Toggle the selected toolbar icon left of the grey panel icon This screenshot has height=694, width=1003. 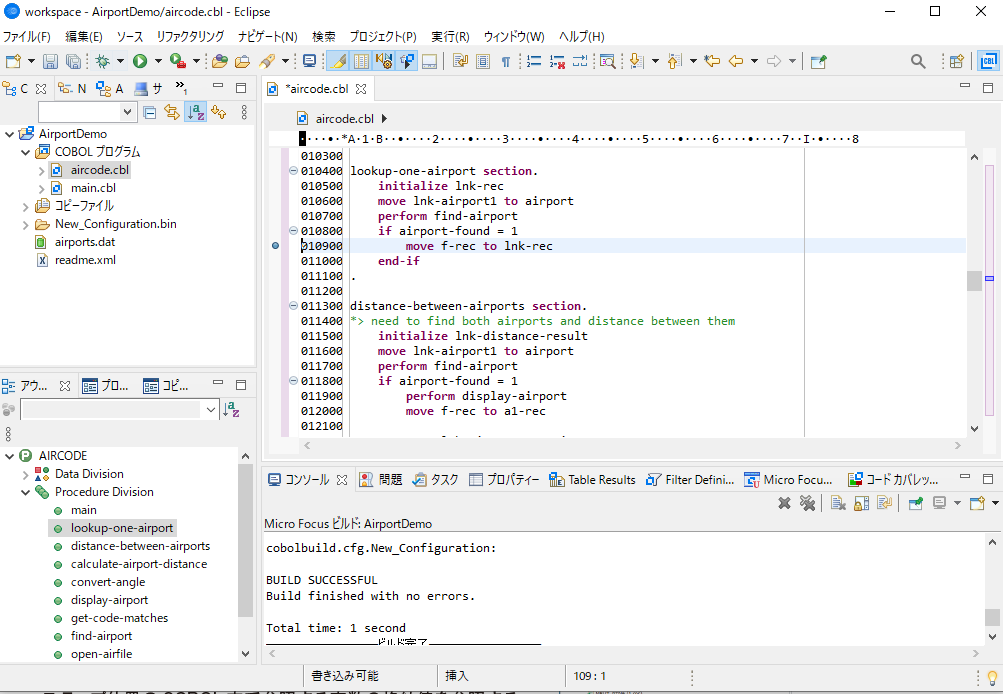407,61
